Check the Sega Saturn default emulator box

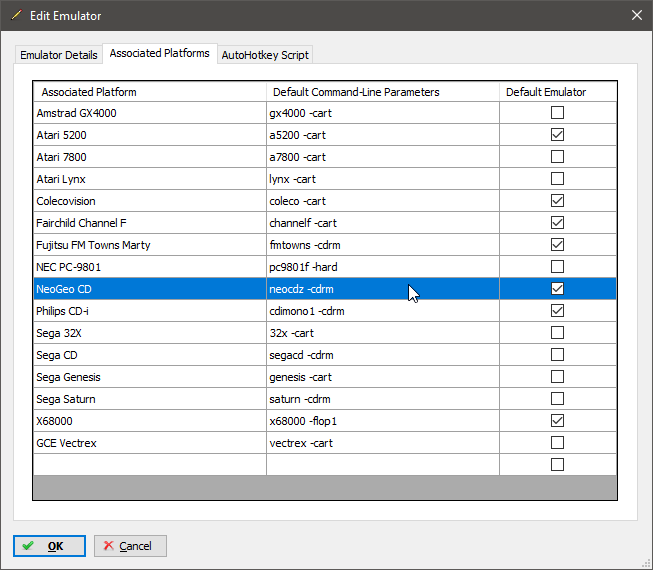pyautogui.click(x=557, y=399)
